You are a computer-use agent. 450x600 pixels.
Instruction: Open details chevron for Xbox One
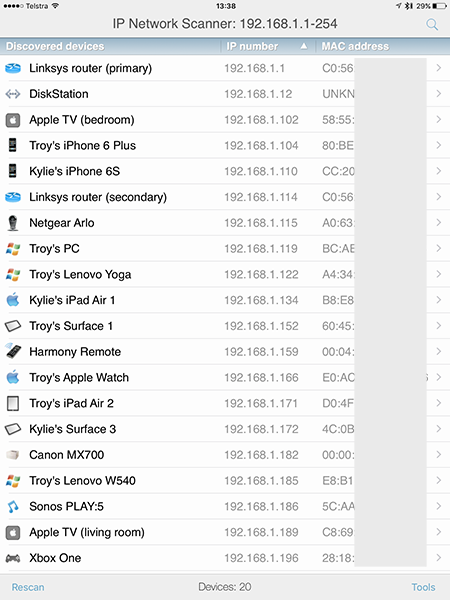click(439, 558)
